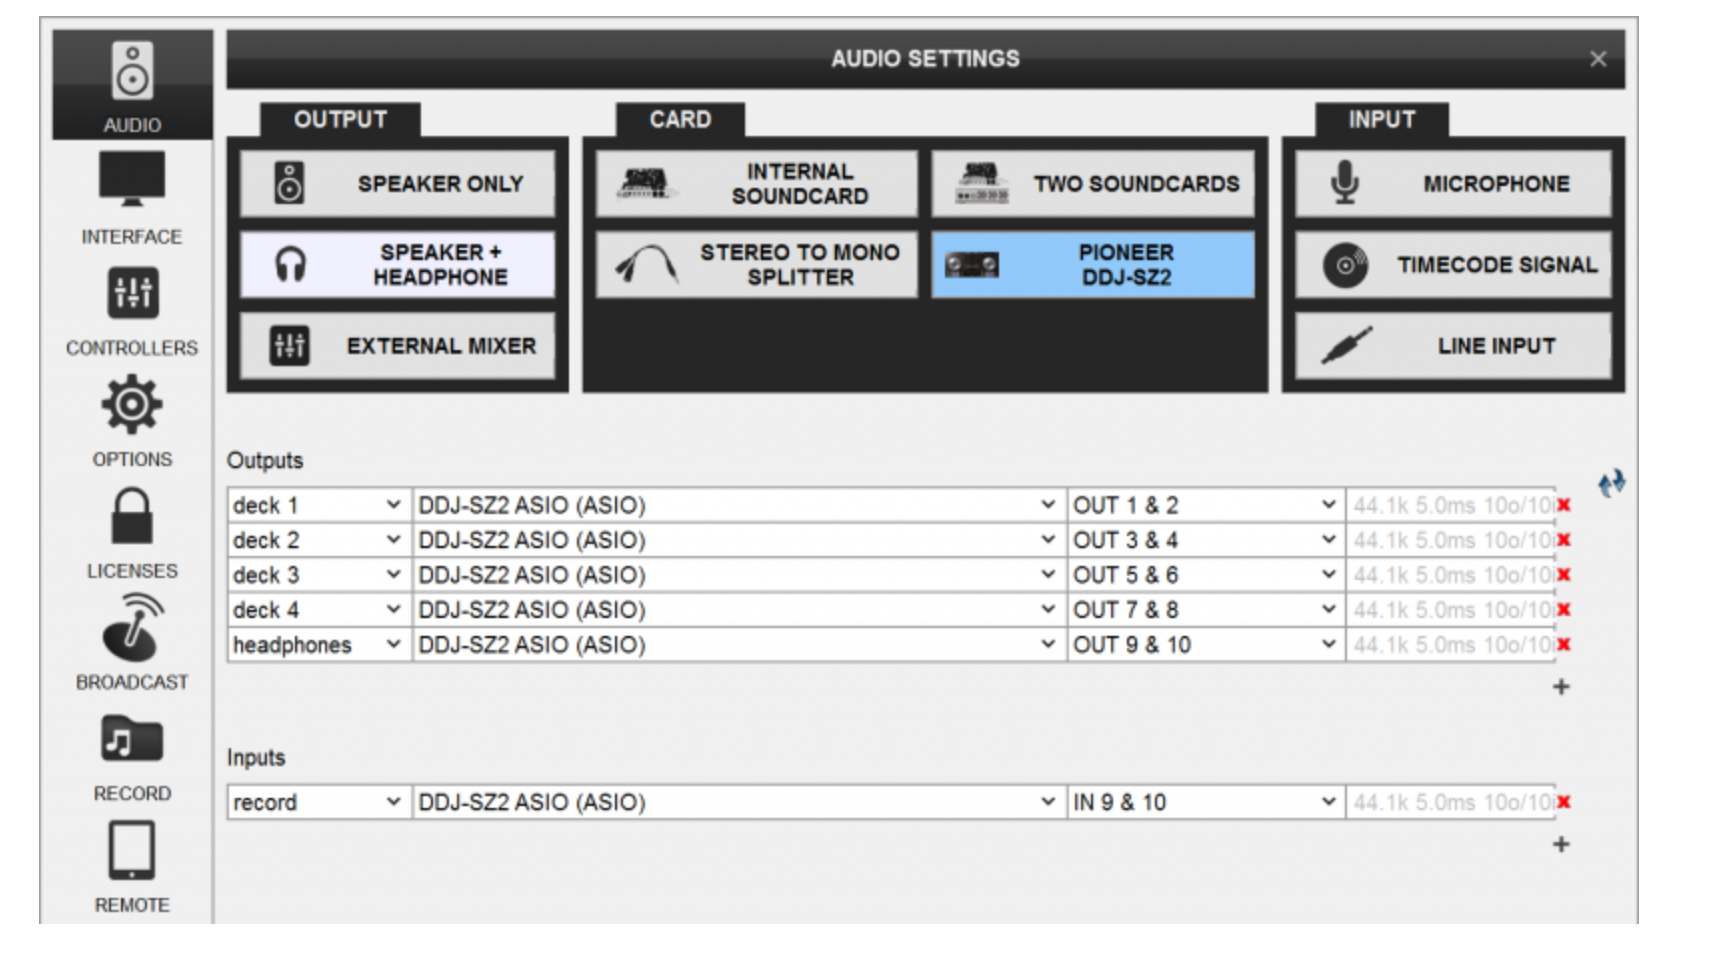Click deck 1 latency info text
This screenshot has height=954, width=1736.
[1453, 505]
